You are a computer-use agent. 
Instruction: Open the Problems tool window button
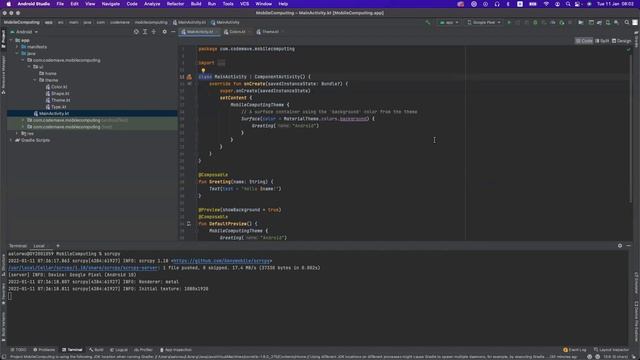44,350
